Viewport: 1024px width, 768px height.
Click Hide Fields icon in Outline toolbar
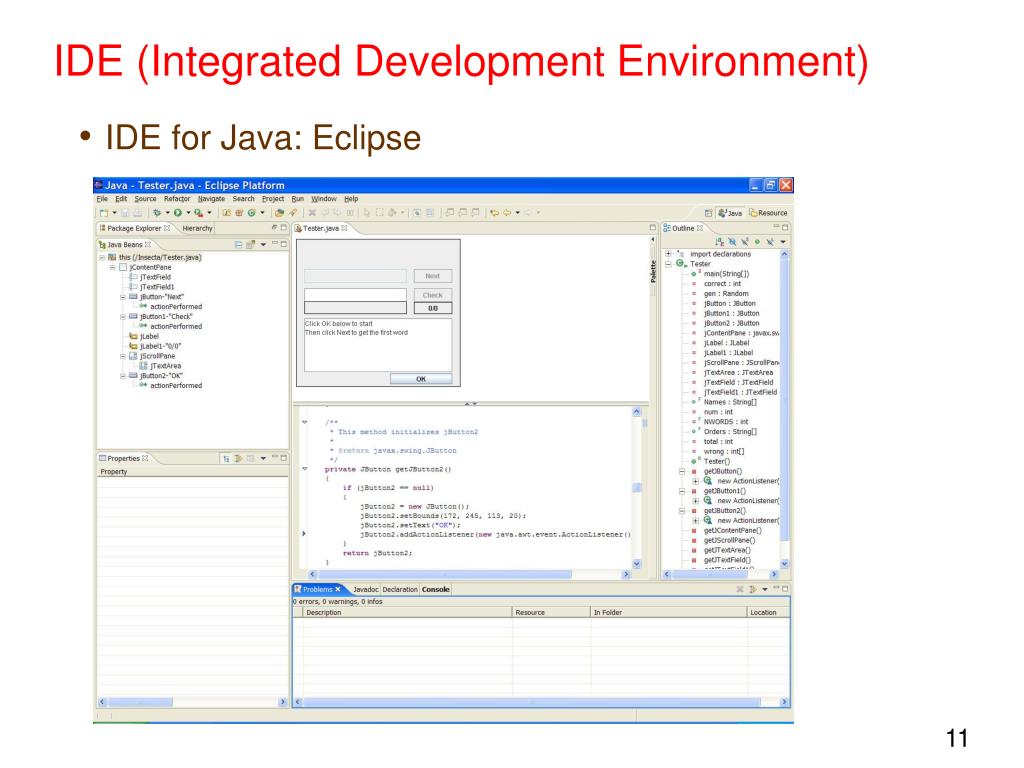(x=732, y=242)
